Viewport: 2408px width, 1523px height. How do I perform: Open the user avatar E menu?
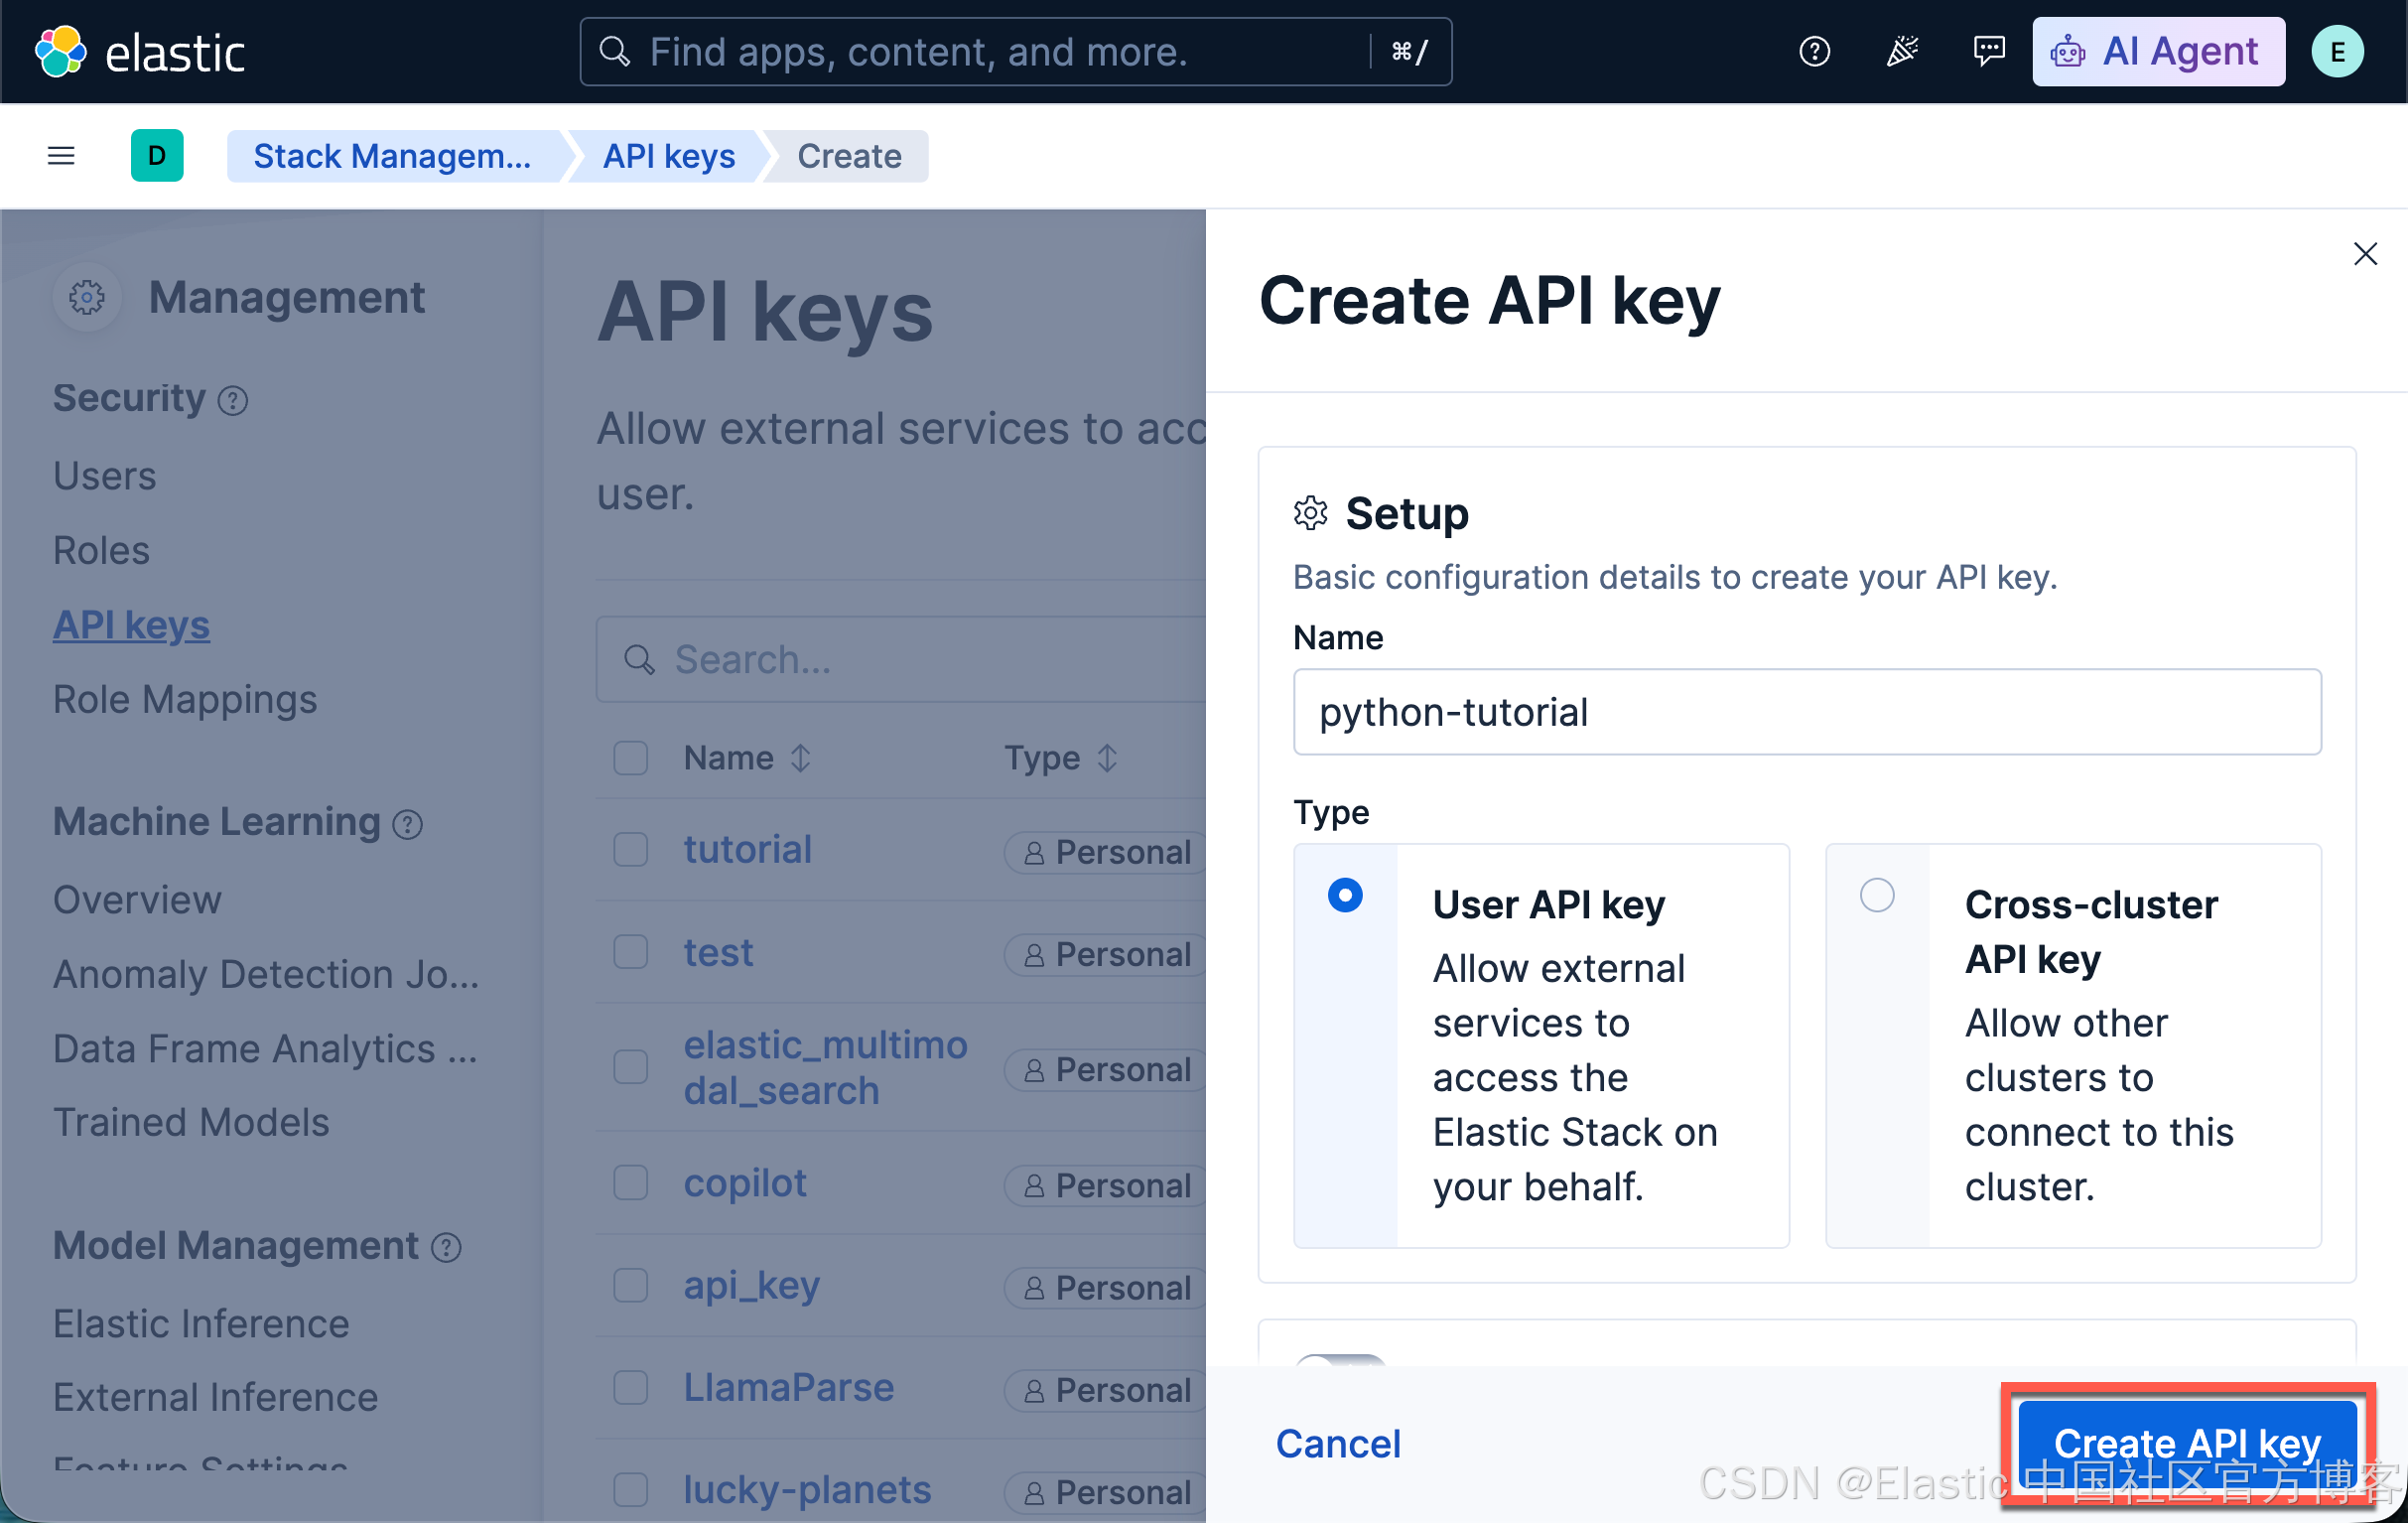[x=2337, y=52]
